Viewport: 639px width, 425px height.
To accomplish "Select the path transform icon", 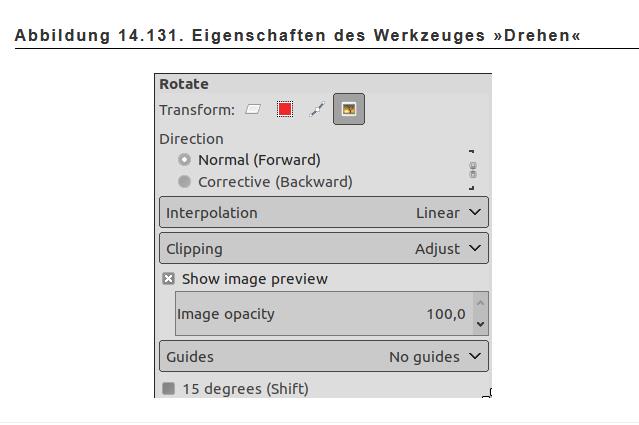I will click(x=316, y=110).
